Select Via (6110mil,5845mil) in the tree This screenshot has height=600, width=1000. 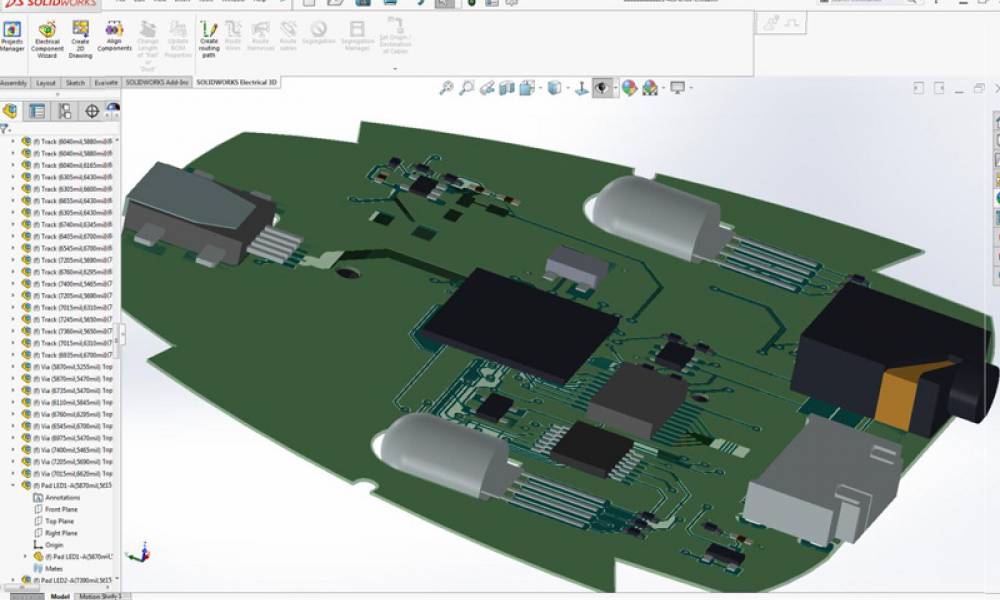(67, 402)
